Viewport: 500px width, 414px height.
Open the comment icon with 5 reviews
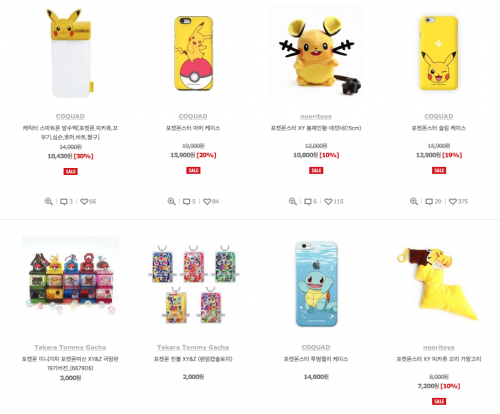187,202
